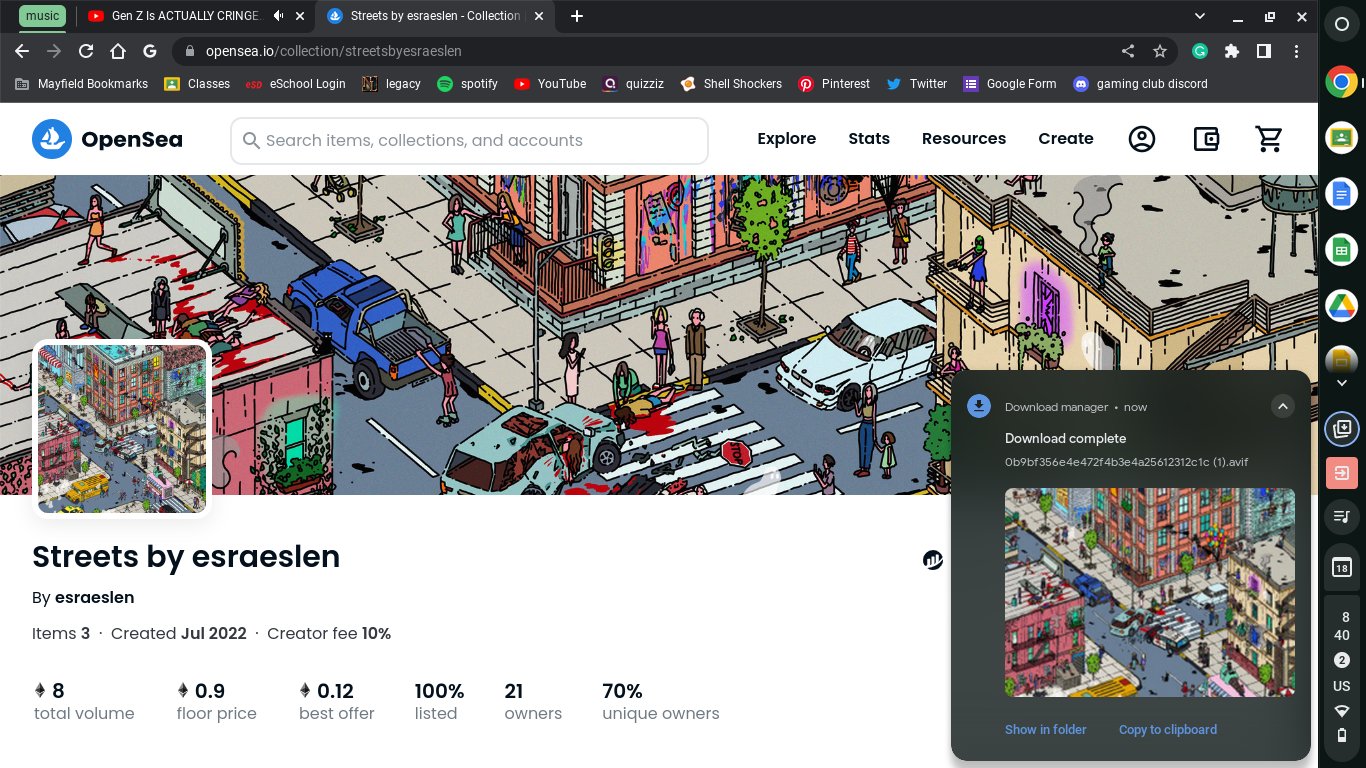This screenshot has width=1366, height=768.
Task: Click Copy to clipboard
Action: [x=1168, y=730]
